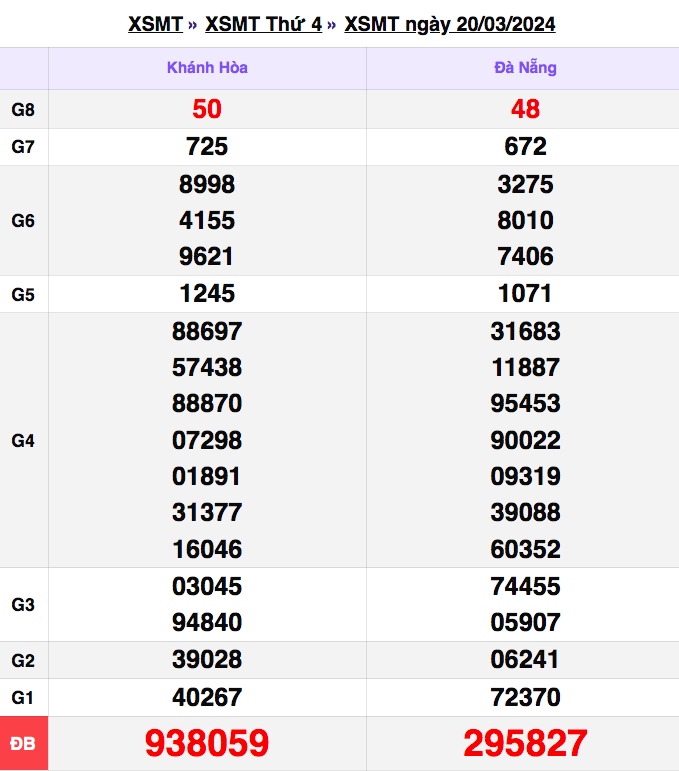Select G4 result 90022
The width and height of the screenshot is (679, 771).
(x=525, y=440)
